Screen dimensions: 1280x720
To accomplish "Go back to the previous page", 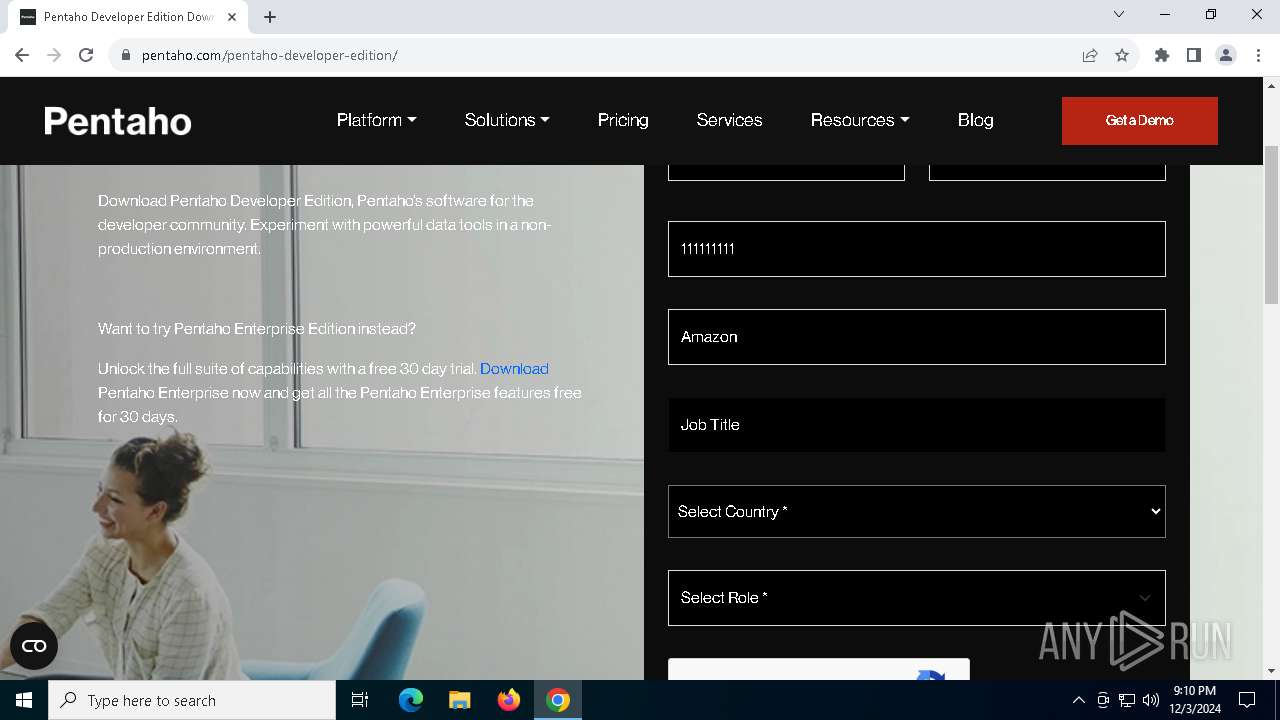I will (x=22, y=55).
